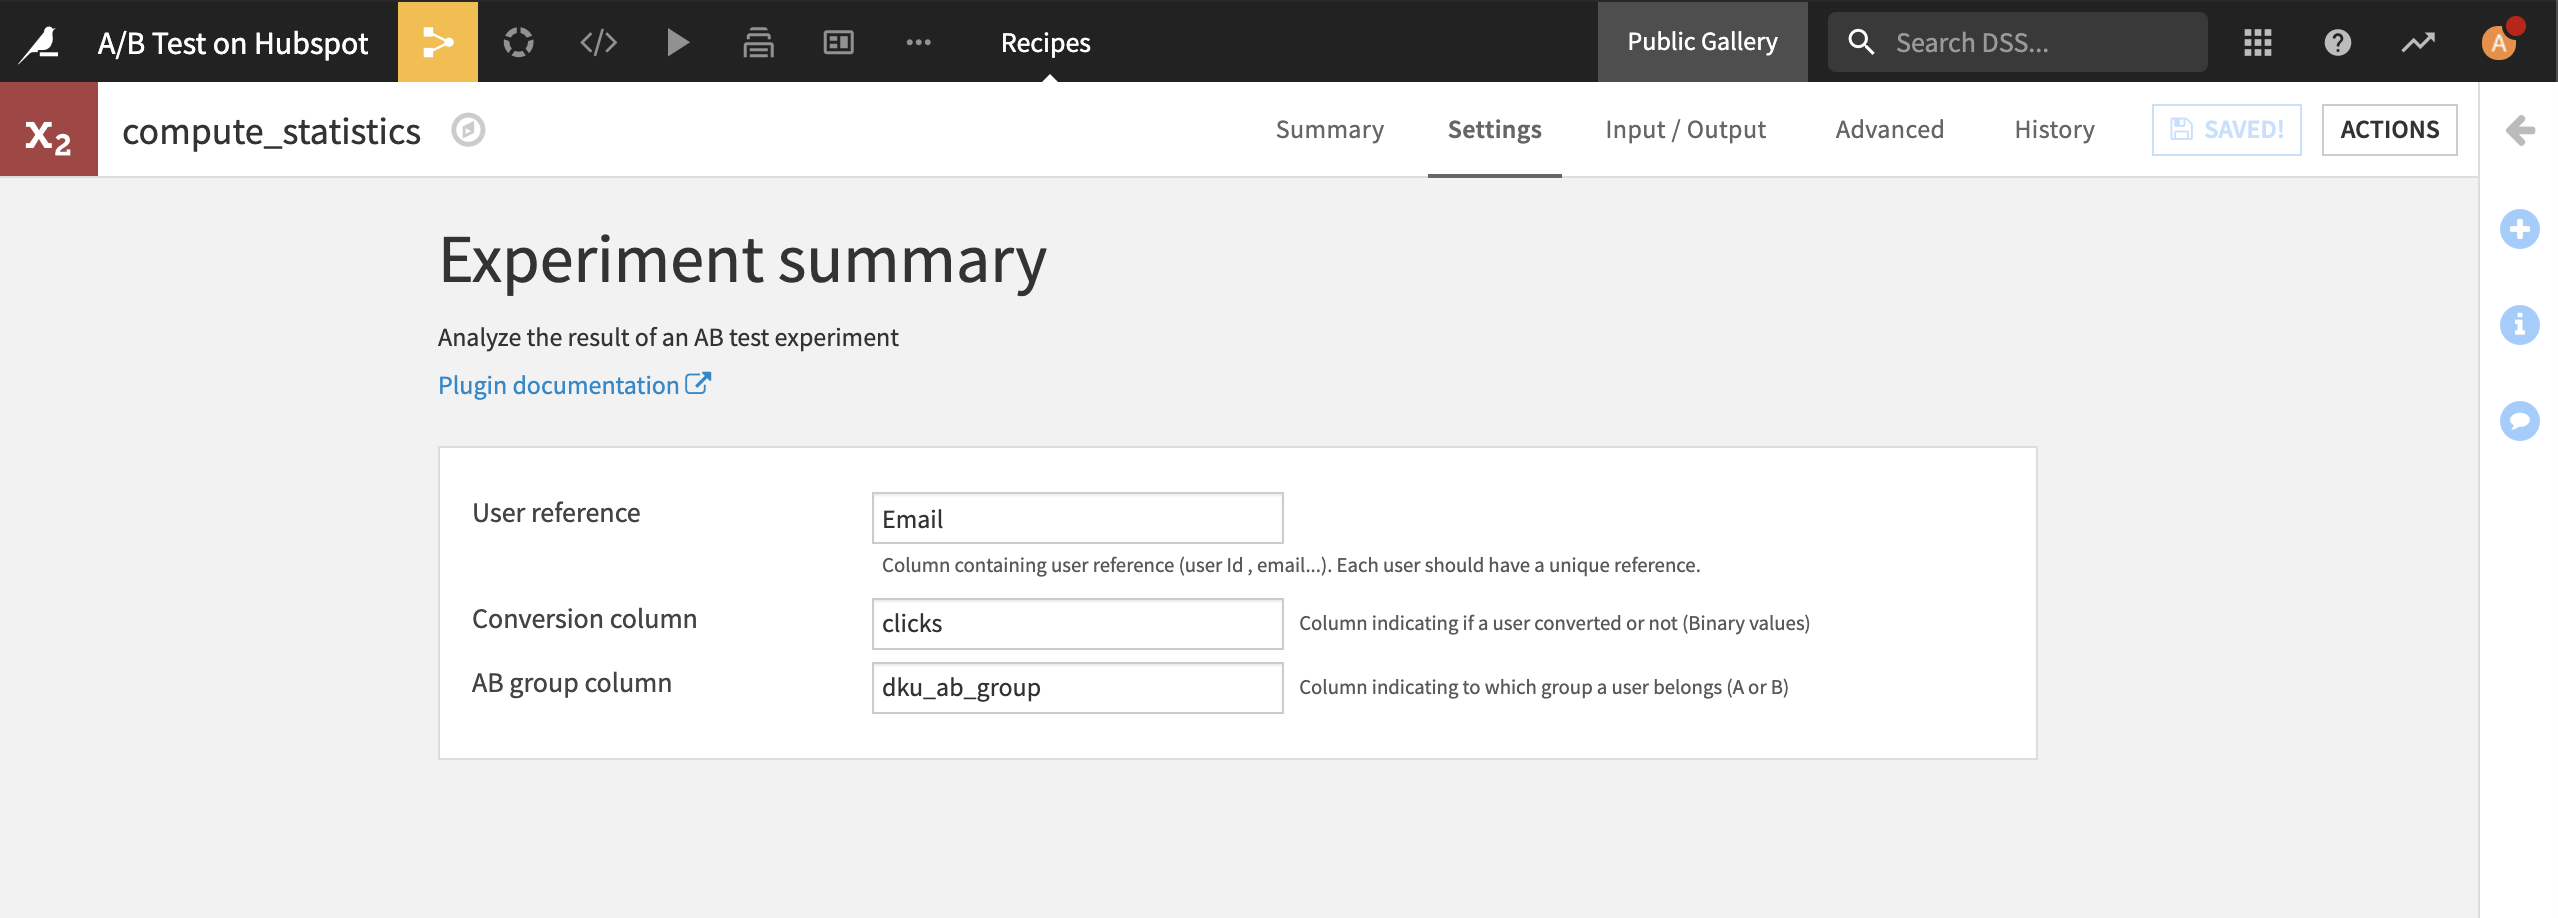Open the ACTIONS menu
Image resolution: width=2558 pixels, height=918 pixels.
[2390, 129]
